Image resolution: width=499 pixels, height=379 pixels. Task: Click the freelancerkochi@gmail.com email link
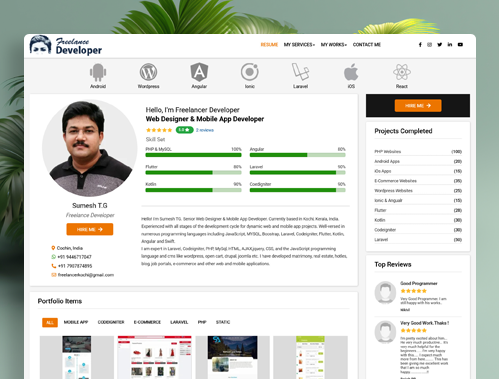pos(86,275)
